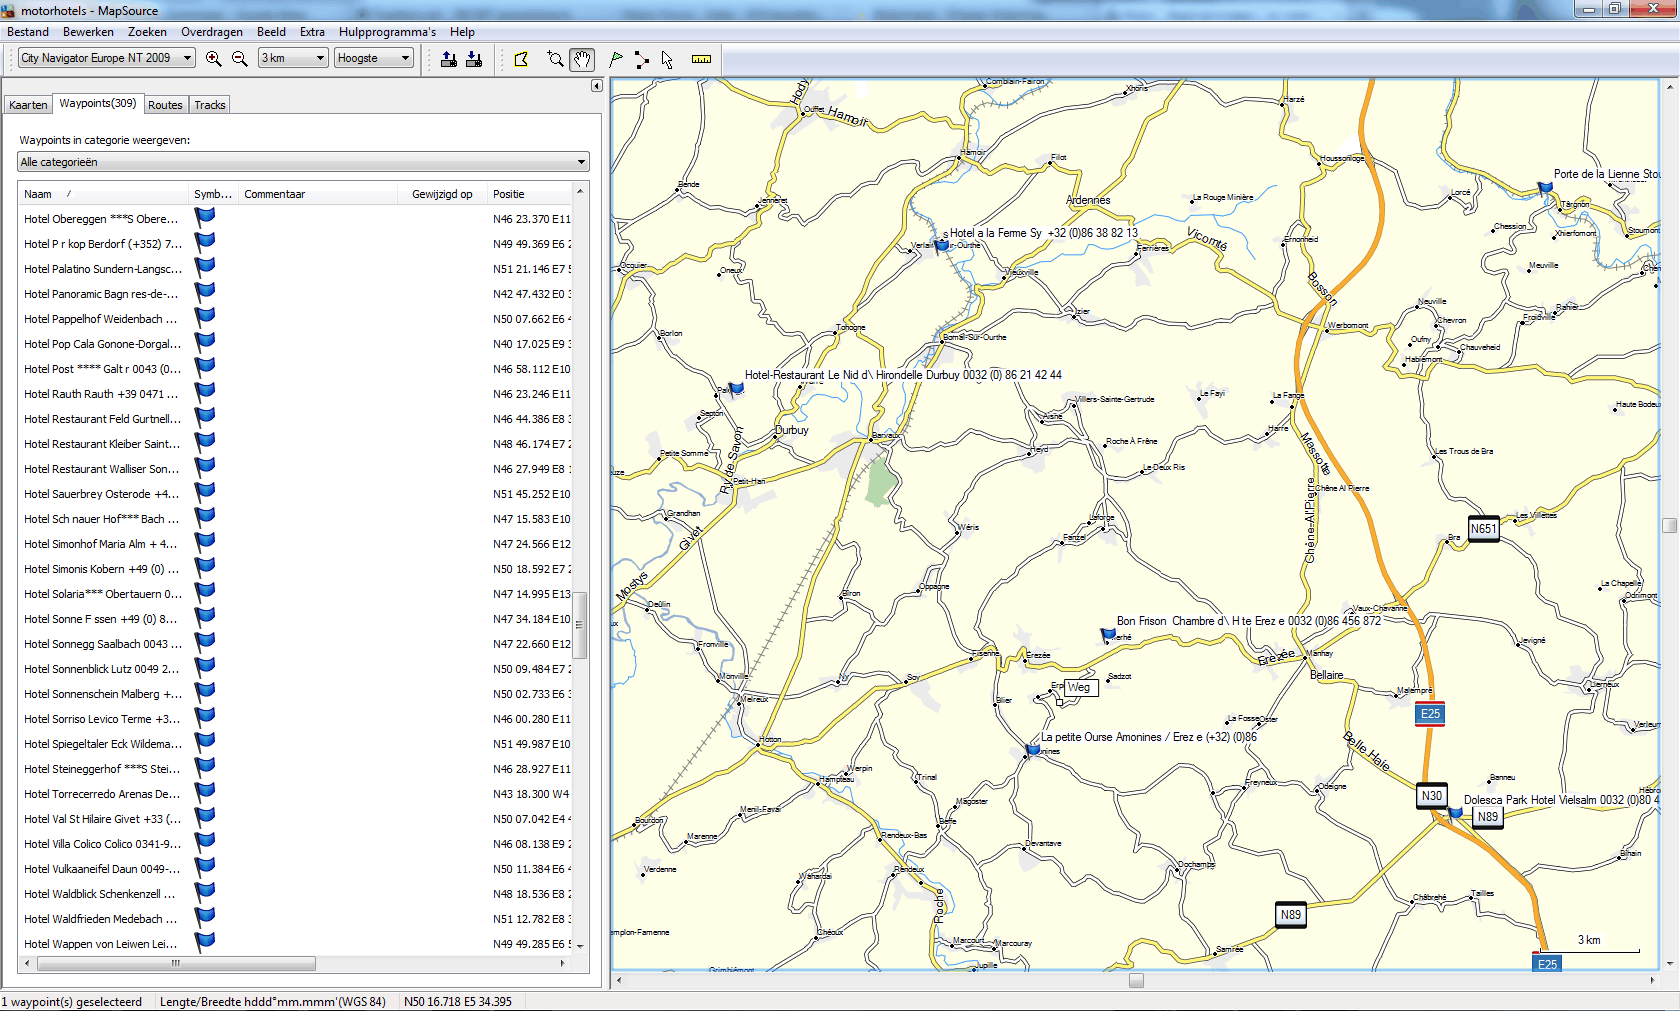Click Bon Frison Chambre waypoint flag on map
1680x1011 pixels.
(1108, 634)
